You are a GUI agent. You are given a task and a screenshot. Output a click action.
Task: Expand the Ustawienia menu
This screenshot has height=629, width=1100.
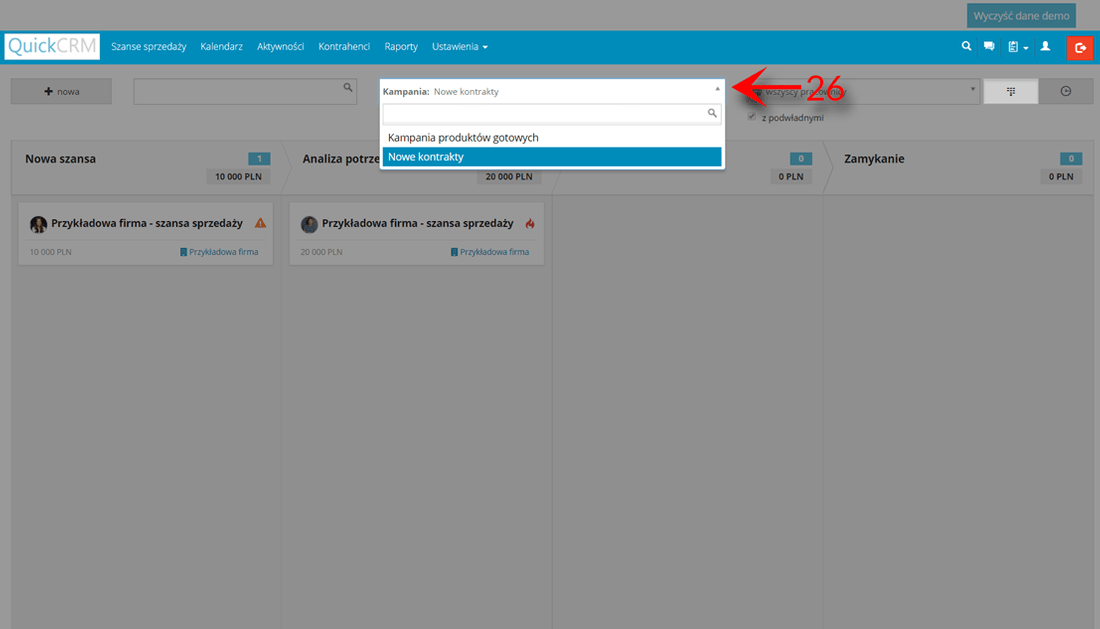coord(459,46)
